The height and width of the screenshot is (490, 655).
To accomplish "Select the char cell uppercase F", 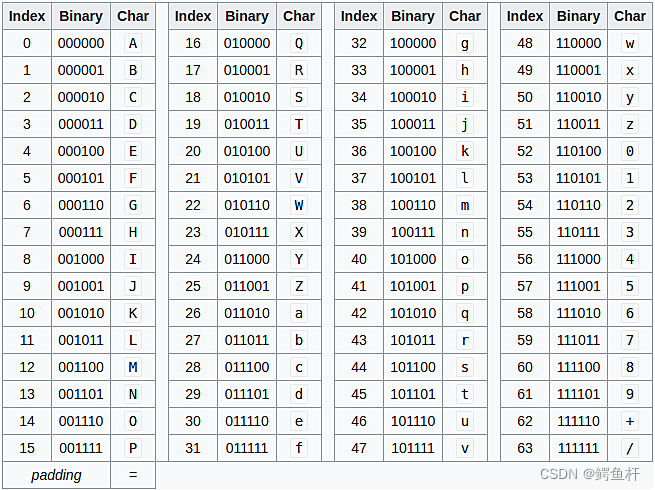I will pyautogui.click(x=133, y=178).
